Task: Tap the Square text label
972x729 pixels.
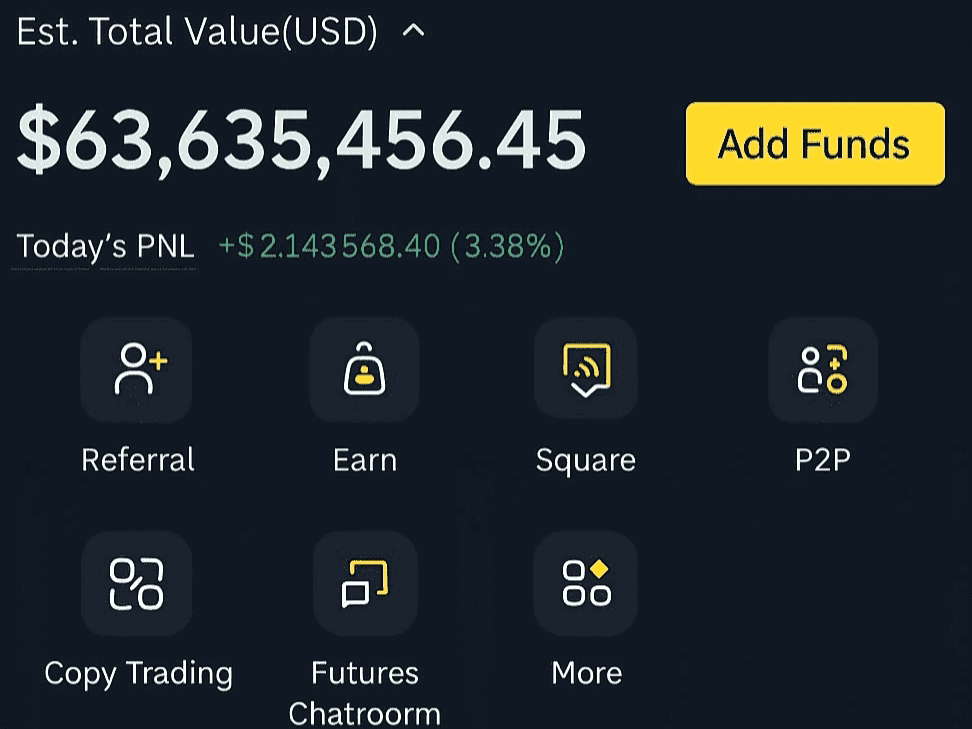Action: coord(586,461)
